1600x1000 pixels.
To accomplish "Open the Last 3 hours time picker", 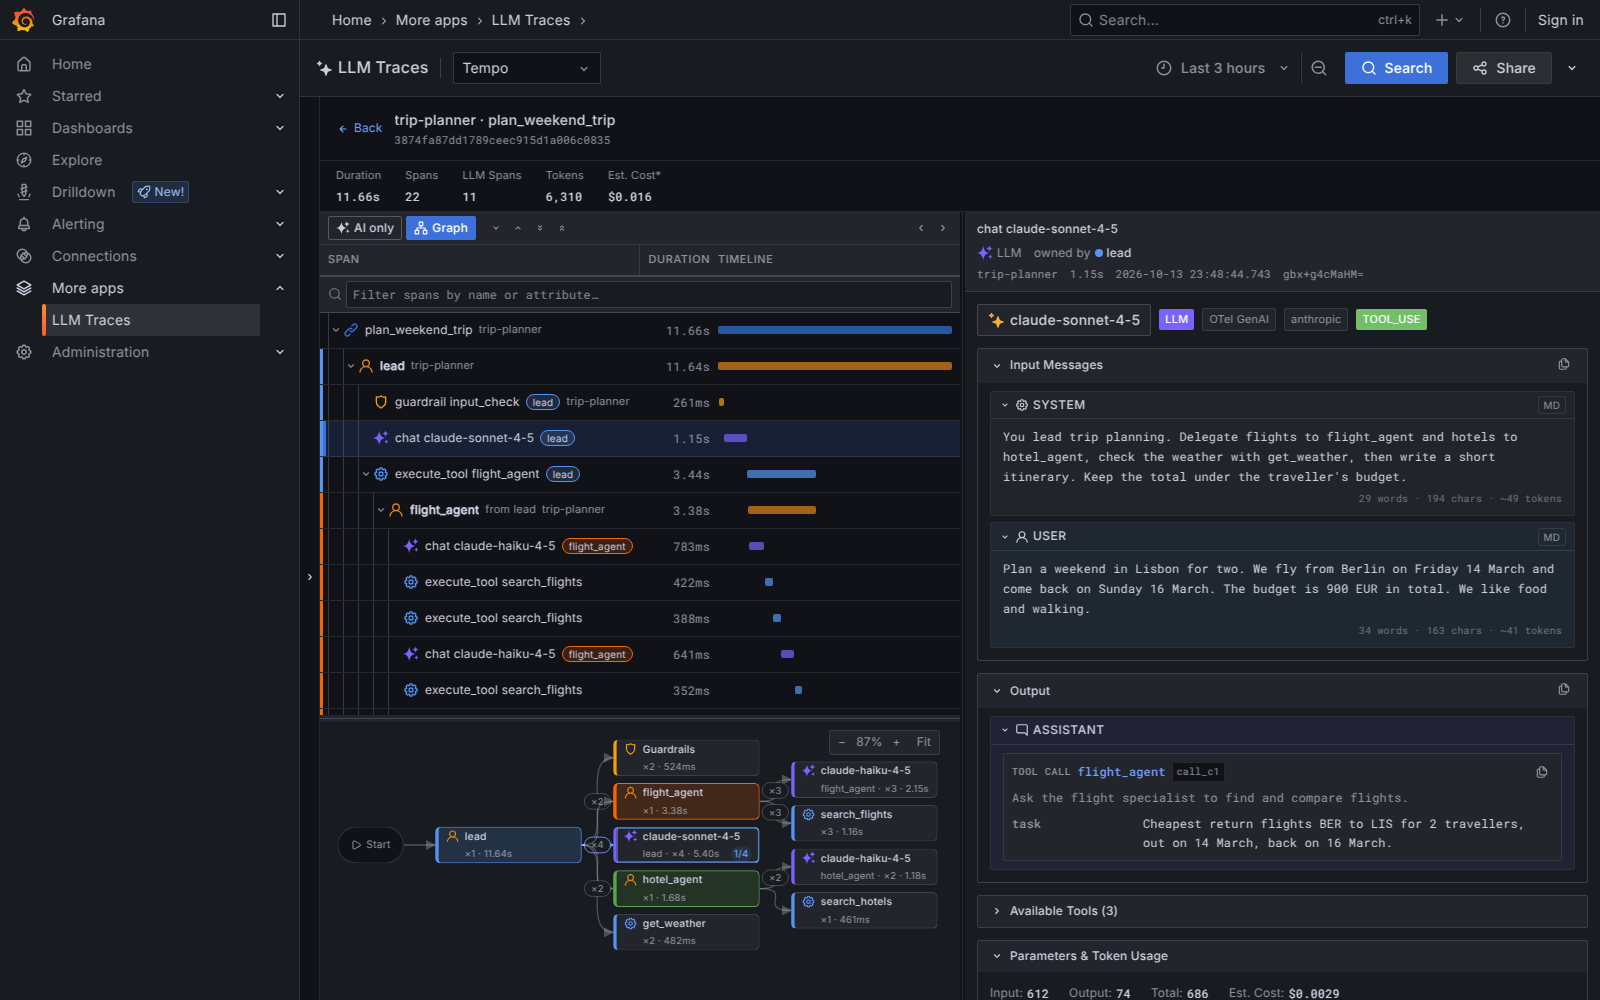I will coord(1222,68).
